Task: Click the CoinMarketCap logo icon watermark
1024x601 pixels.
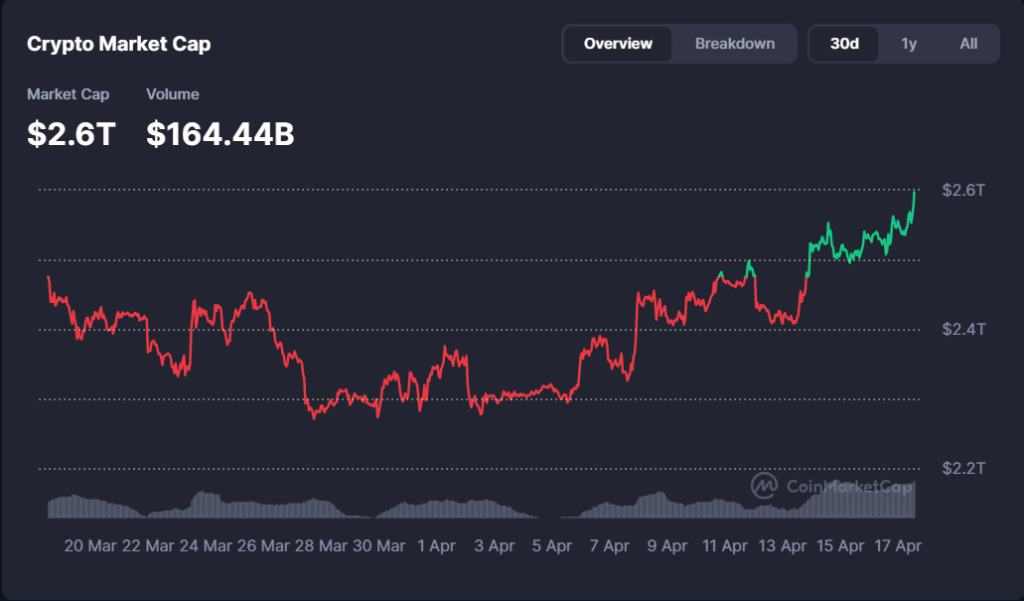Action: pyautogui.click(x=765, y=486)
